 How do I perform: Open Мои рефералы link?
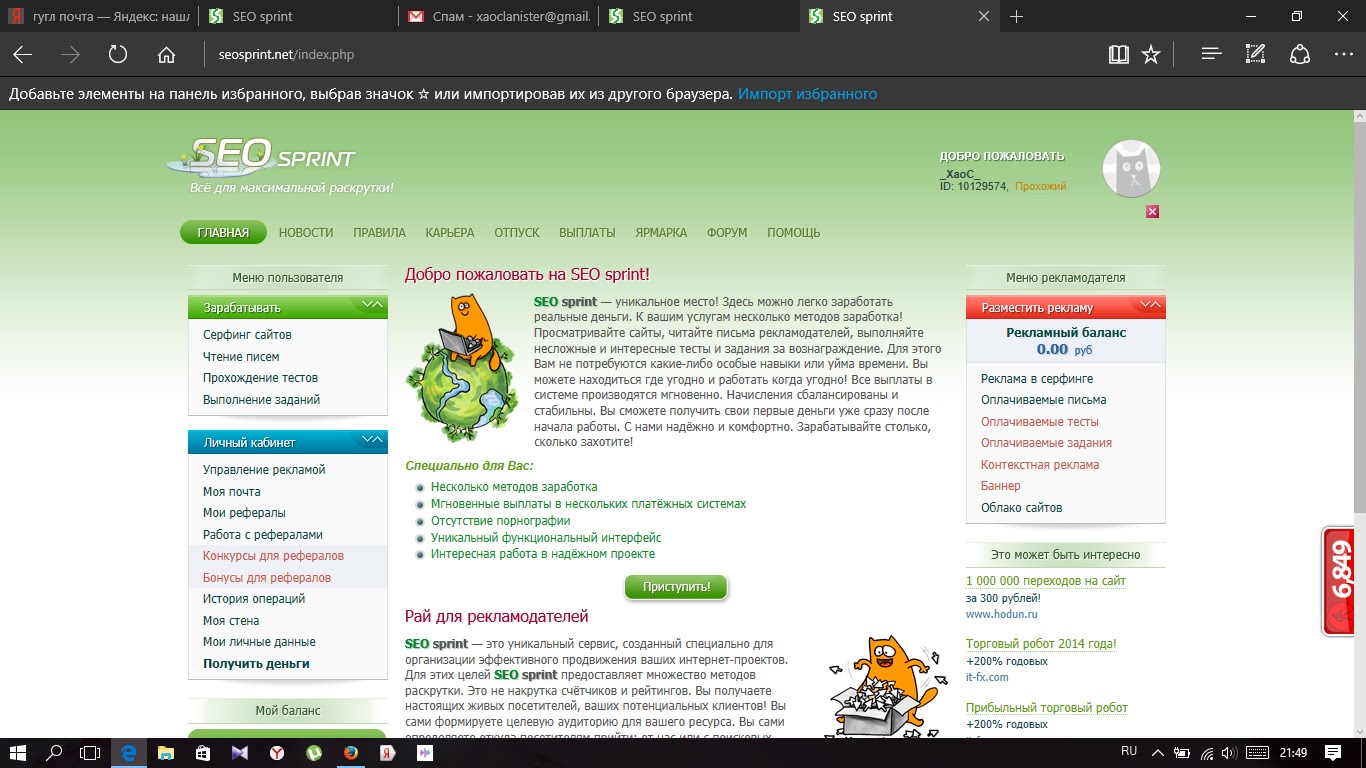244,513
